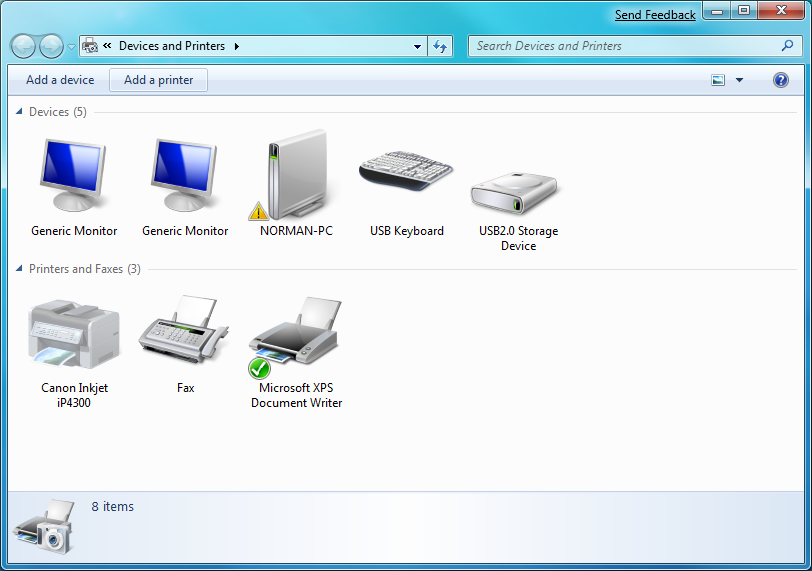Select the Fax device icon
Image resolution: width=812 pixels, height=571 pixels.
pos(185,330)
